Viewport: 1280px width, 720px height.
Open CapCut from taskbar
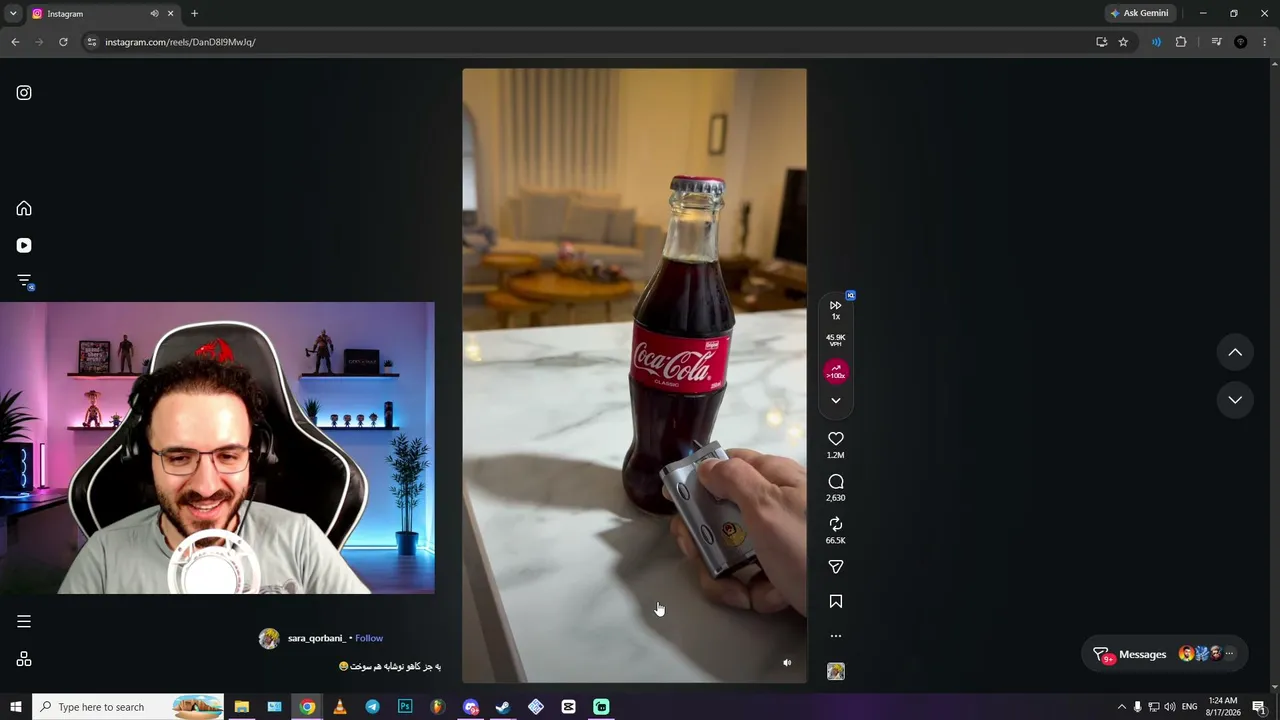click(568, 707)
